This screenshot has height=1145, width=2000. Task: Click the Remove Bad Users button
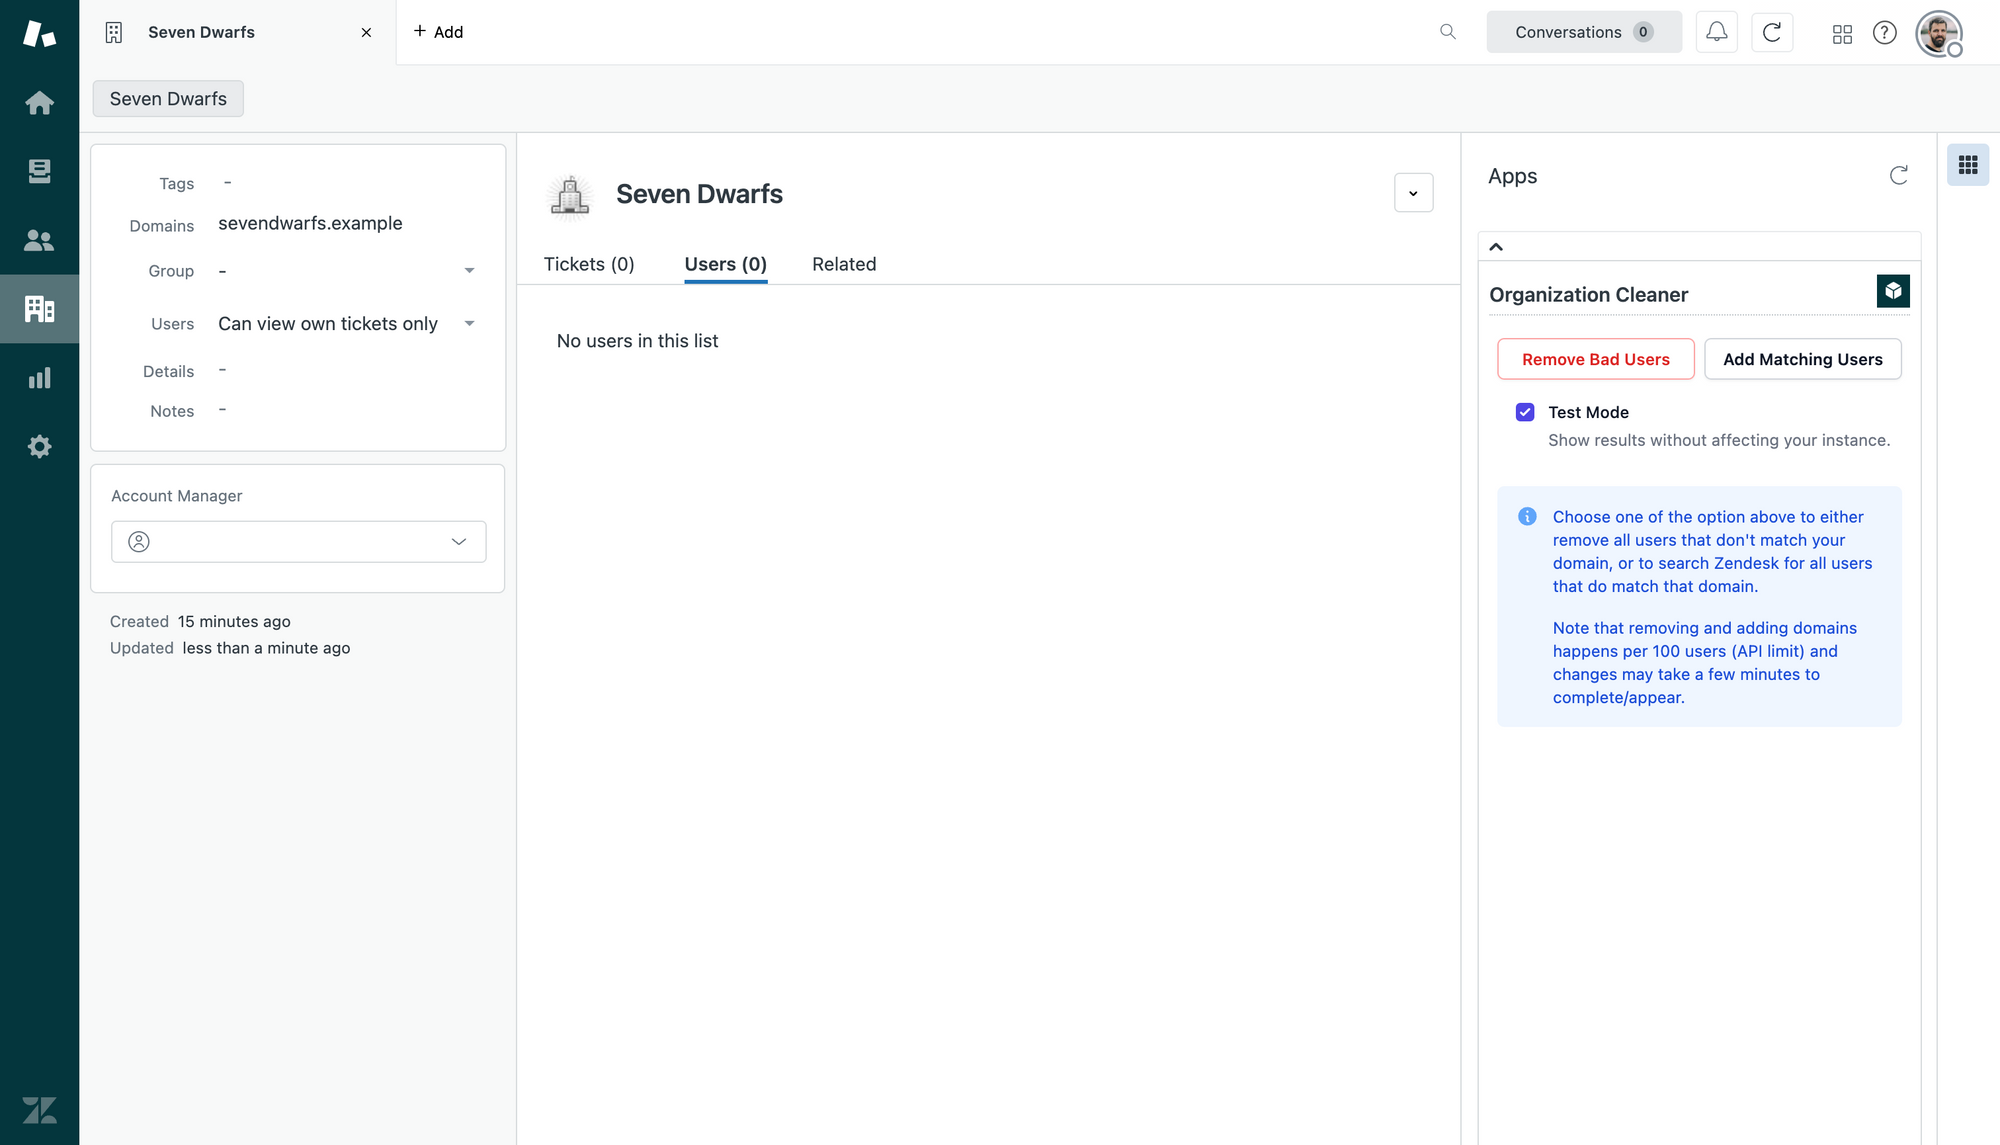click(x=1595, y=359)
